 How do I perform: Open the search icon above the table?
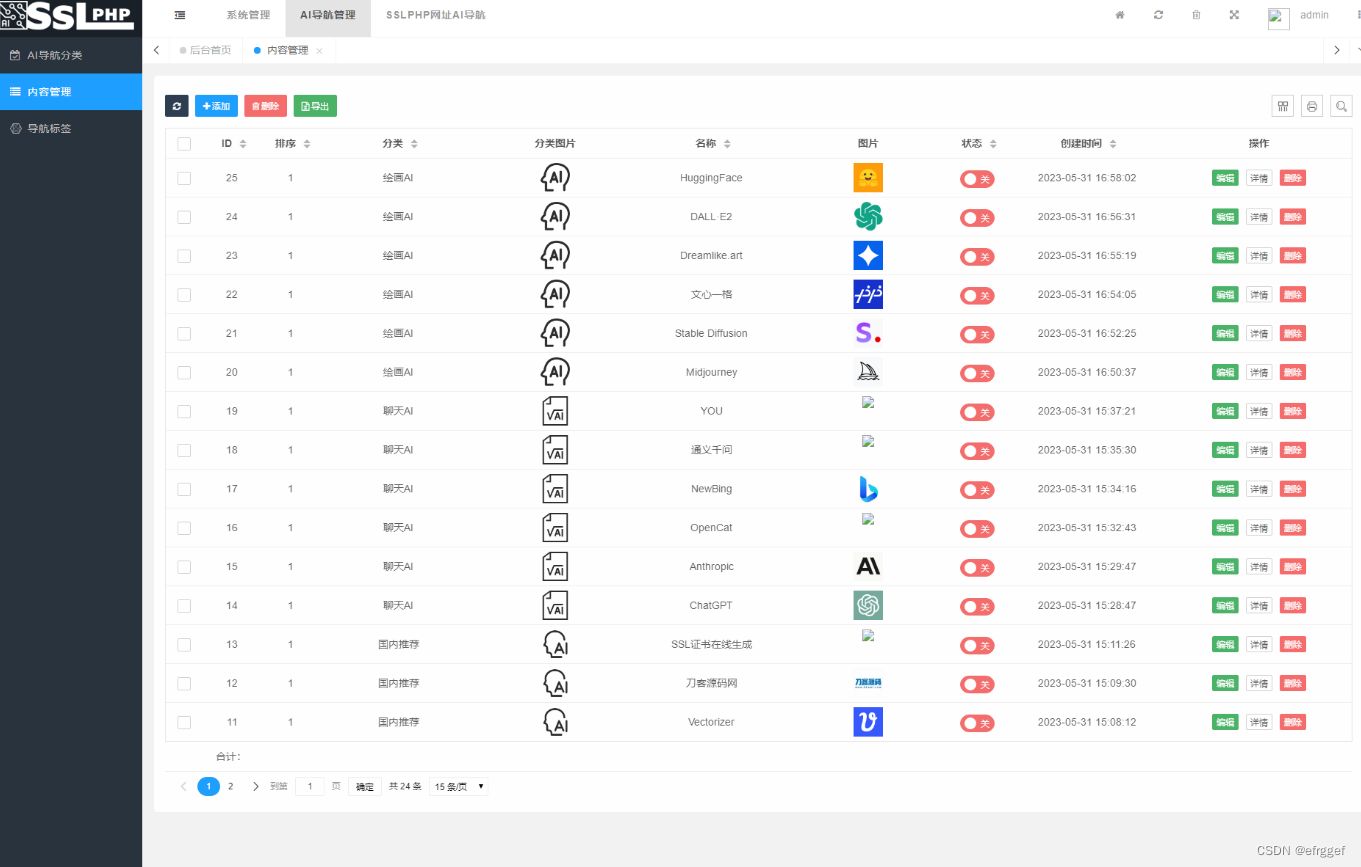coord(1341,104)
